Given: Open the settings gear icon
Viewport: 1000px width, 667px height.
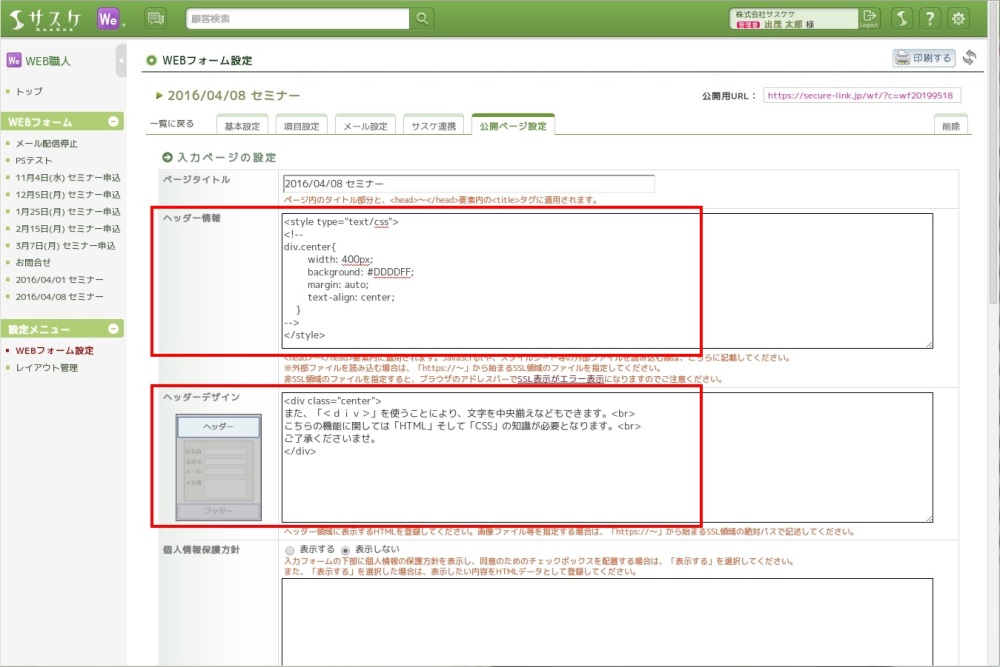Looking at the screenshot, I should (x=959, y=19).
